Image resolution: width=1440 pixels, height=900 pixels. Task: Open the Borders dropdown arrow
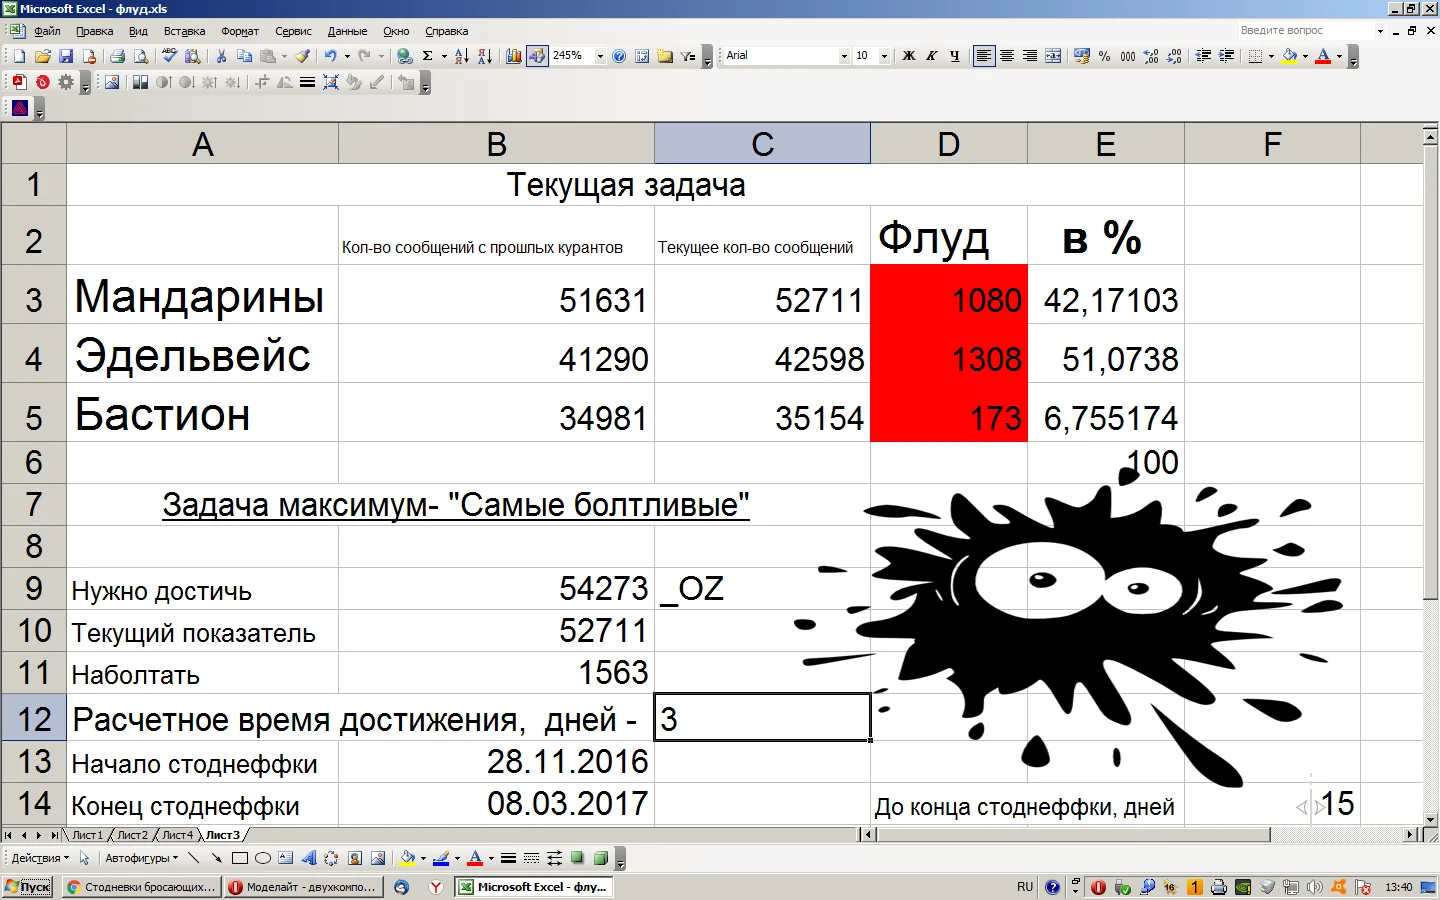[1271, 56]
